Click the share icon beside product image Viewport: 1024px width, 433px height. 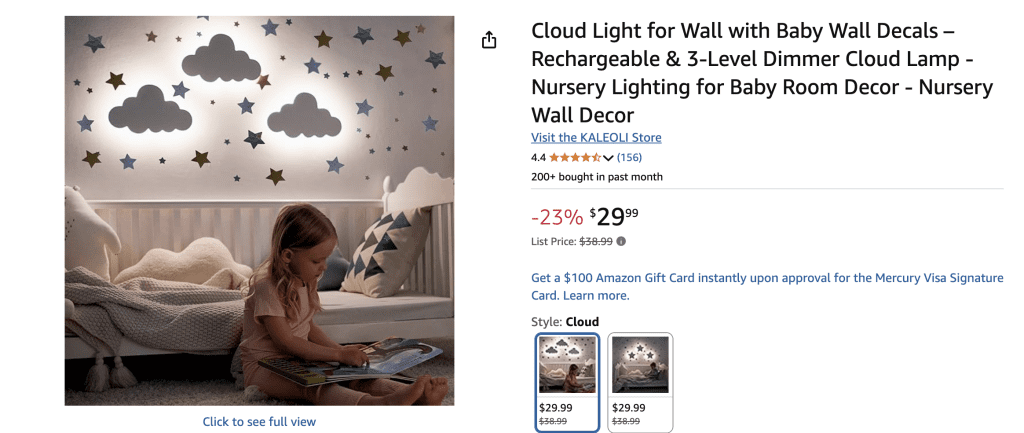(x=488, y=40)
